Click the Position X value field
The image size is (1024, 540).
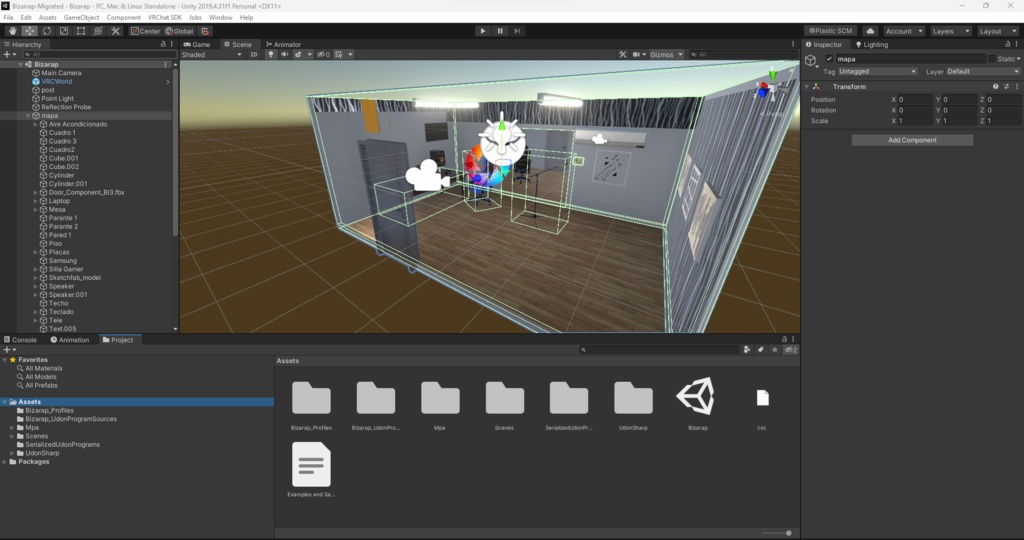tap(915, 99)
